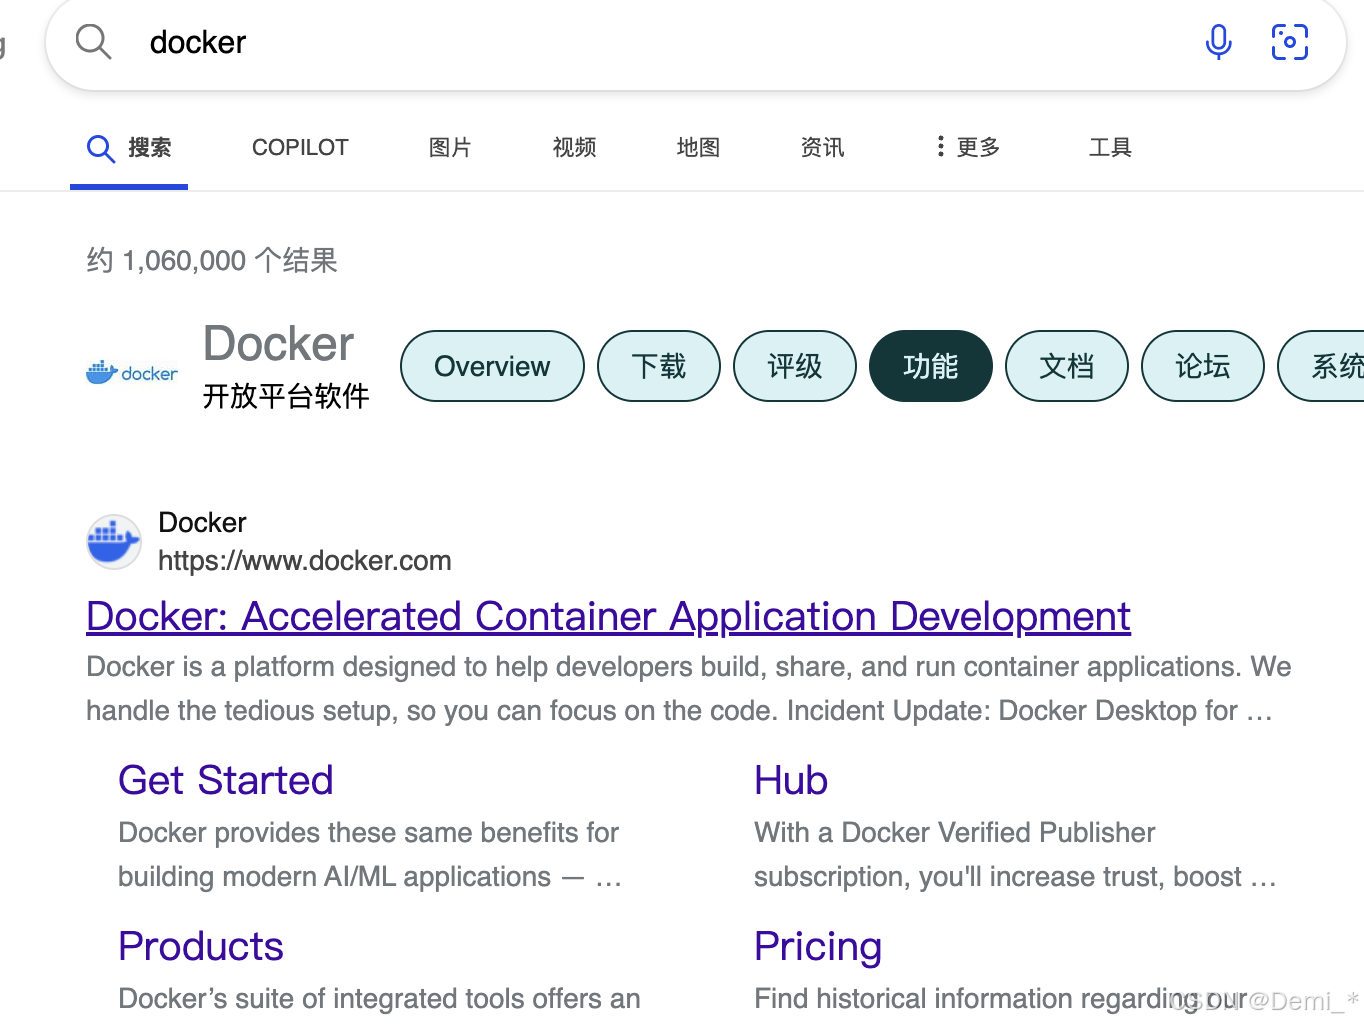Go to the 地图 tab
This screenshot has height=1024, width=1364.
click(x=698, y=147)
